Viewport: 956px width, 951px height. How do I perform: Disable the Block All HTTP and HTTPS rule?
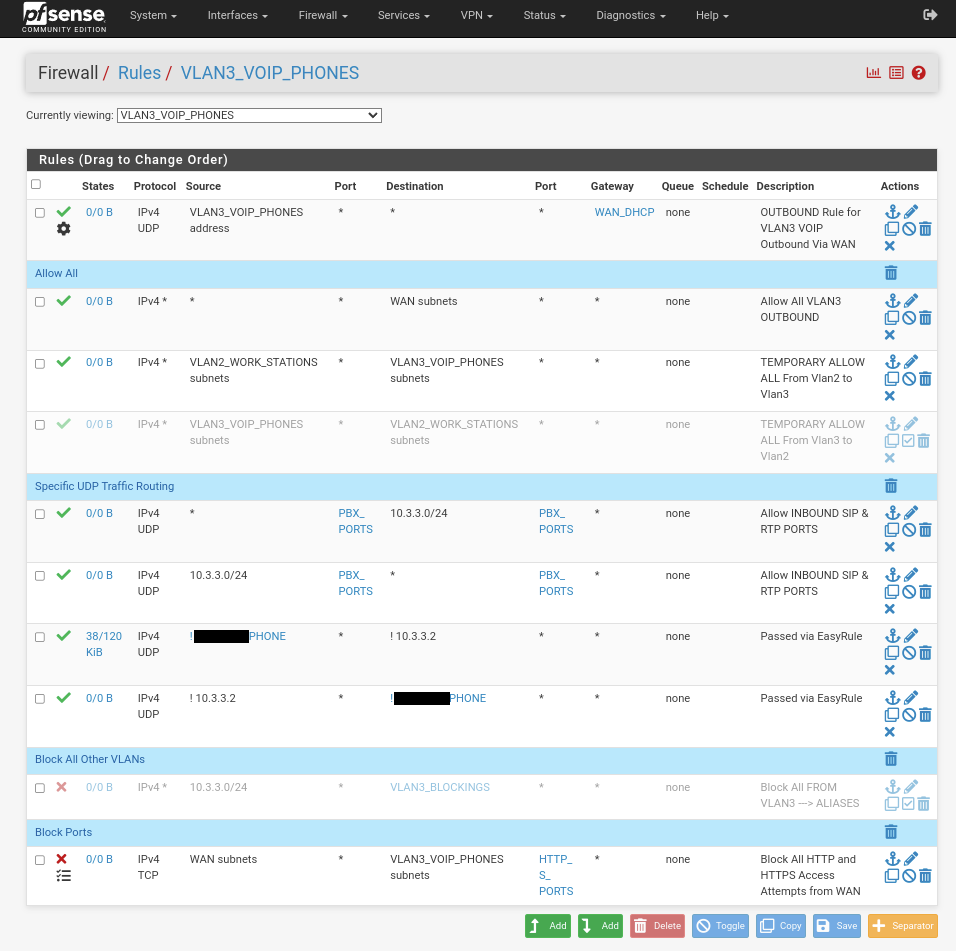[x=909, y=876]
